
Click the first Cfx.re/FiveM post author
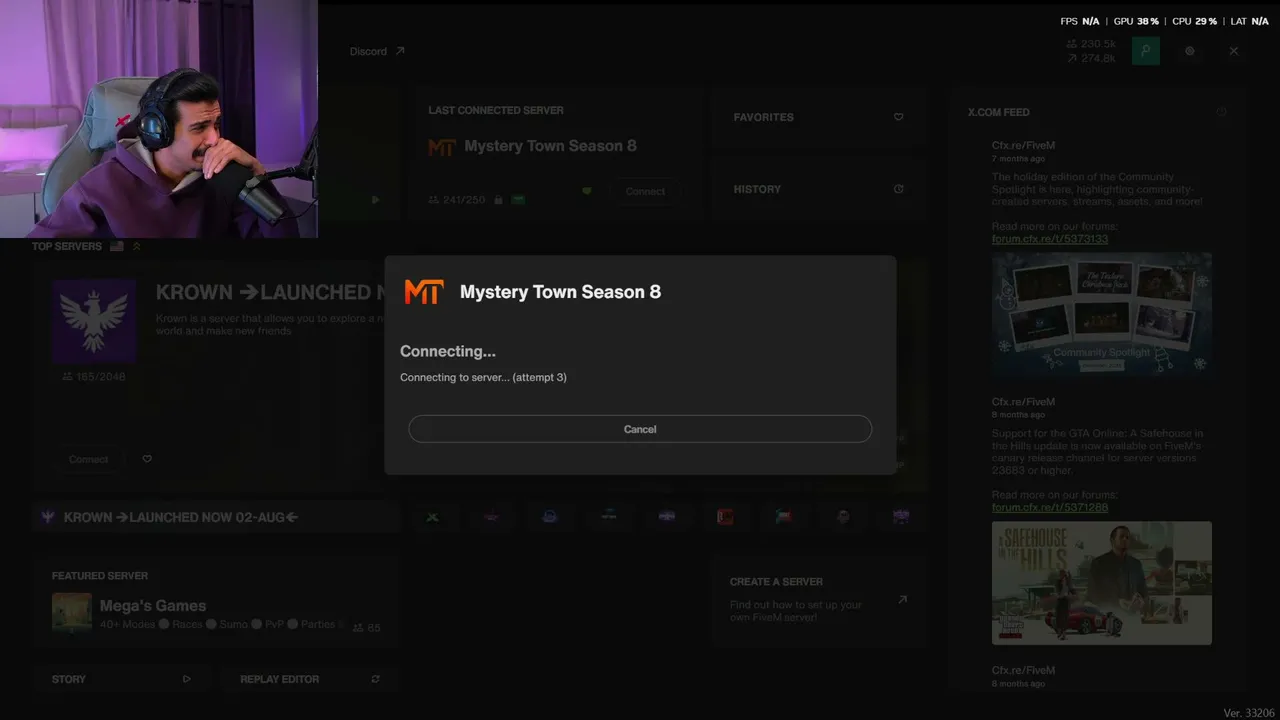click(1023, 145)
